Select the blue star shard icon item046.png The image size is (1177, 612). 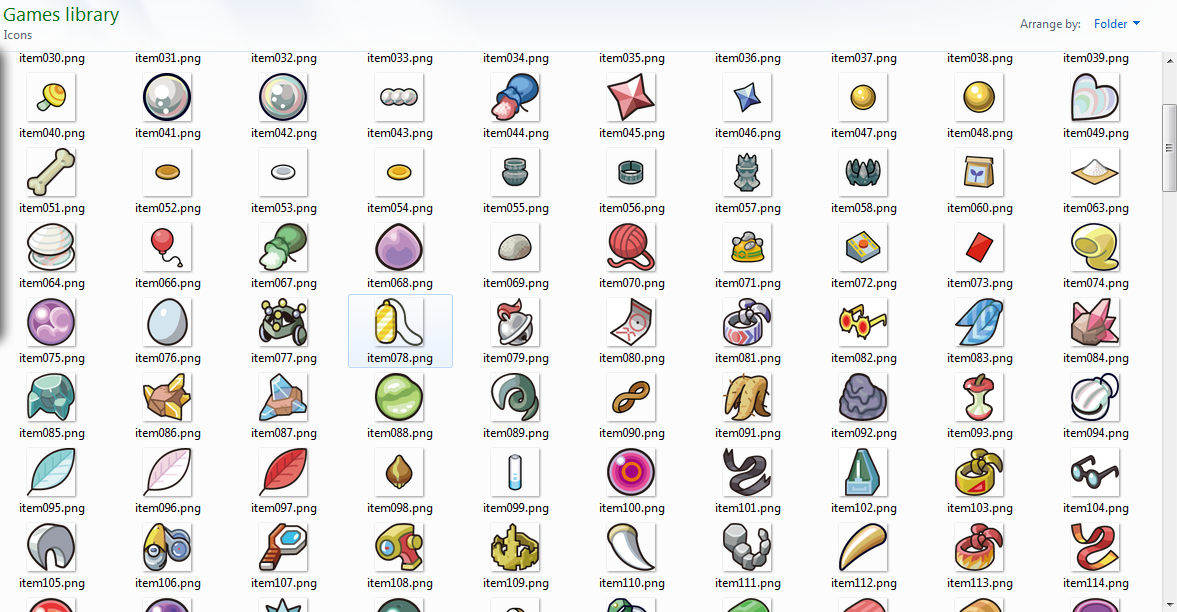pos(748,97)
